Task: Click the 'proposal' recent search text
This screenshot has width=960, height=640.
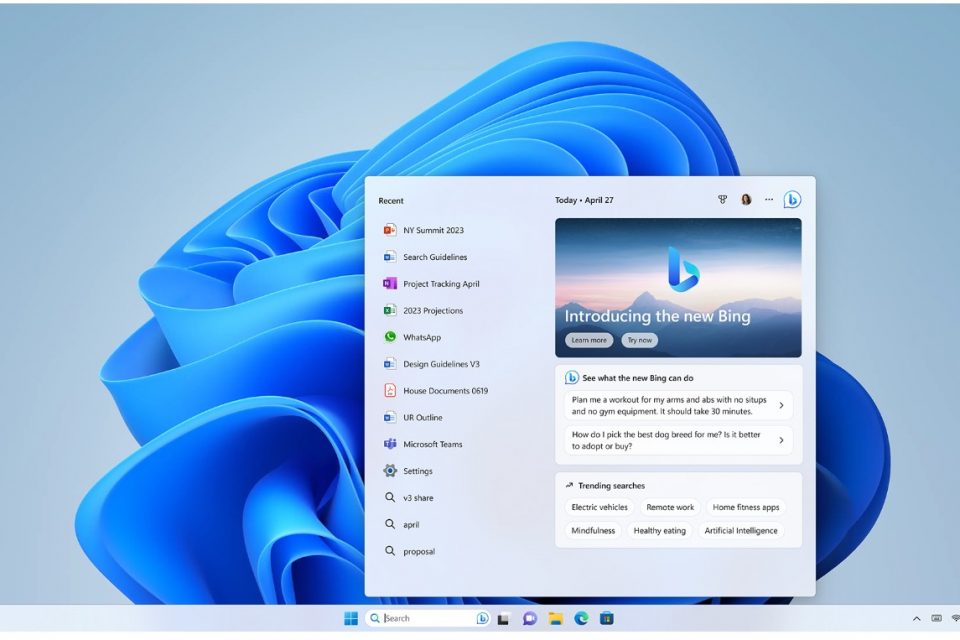Action: click(x=419, y=552)
